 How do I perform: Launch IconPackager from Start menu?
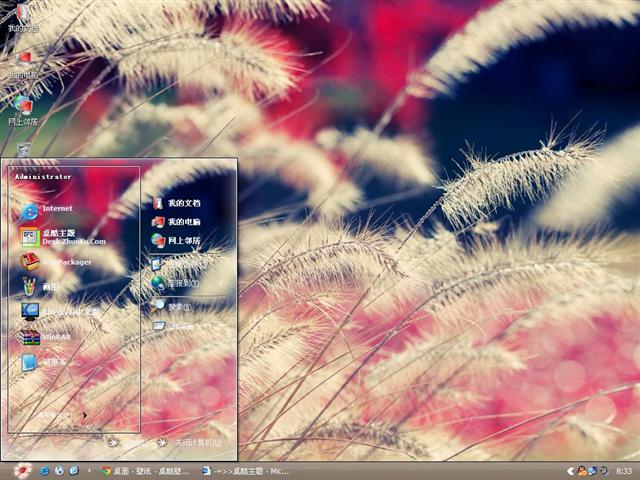tap(56, 262)
